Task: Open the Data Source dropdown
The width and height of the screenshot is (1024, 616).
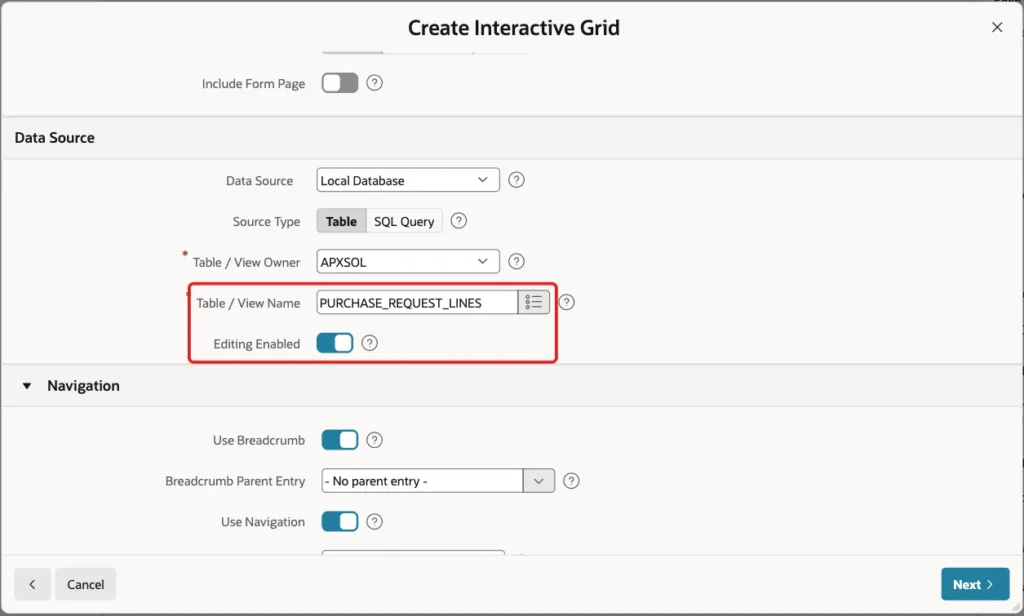Action: pyautogui.click(x=408, y=180)
